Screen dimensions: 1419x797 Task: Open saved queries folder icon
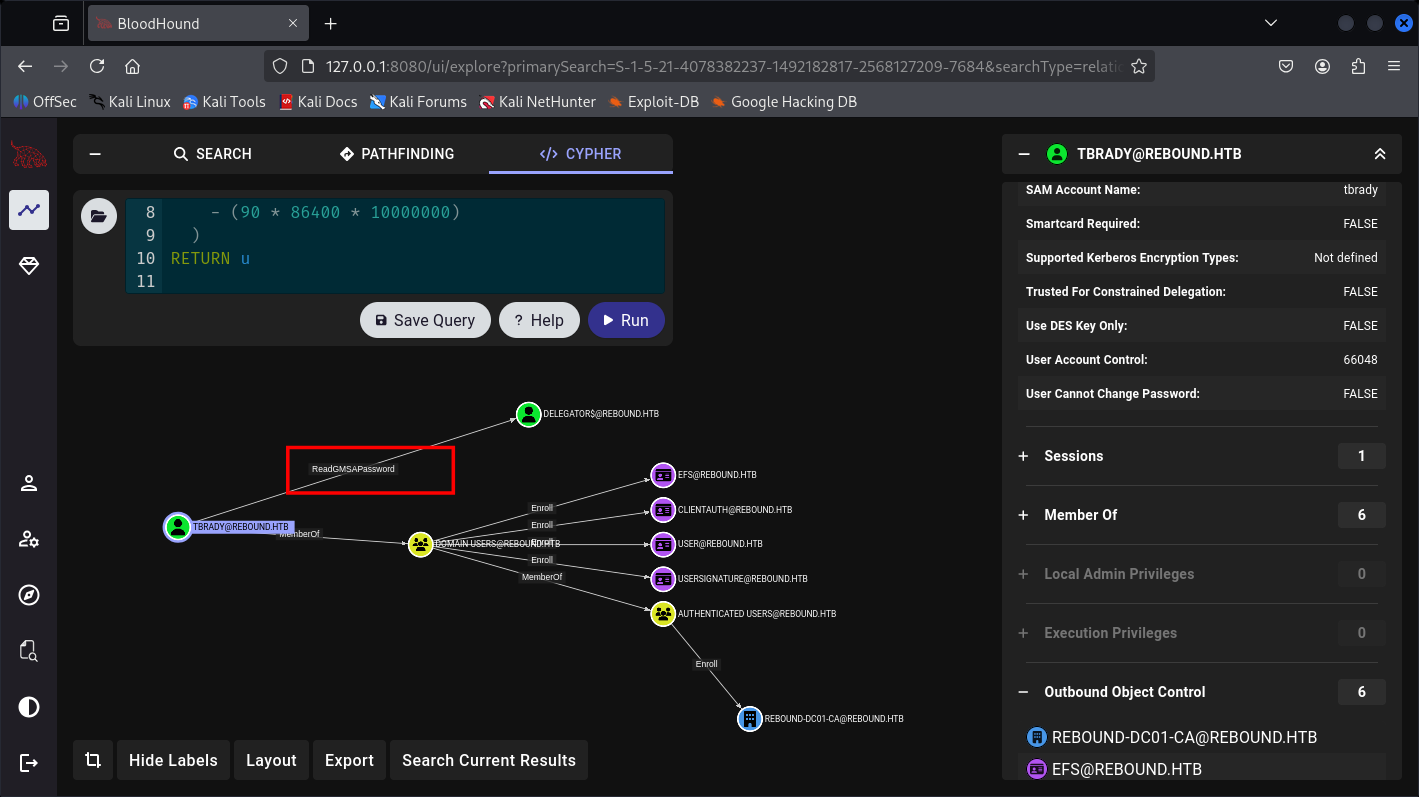coord(99,216)
